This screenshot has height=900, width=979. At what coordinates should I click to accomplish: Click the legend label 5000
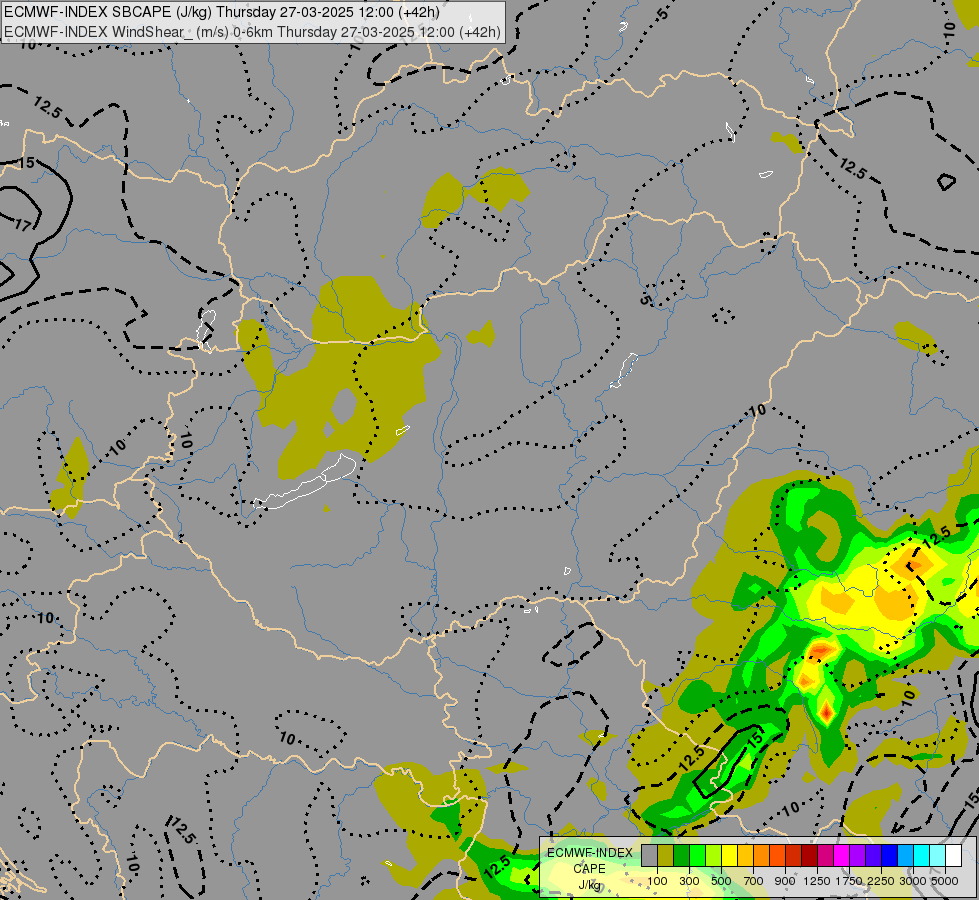click(944, 881)
